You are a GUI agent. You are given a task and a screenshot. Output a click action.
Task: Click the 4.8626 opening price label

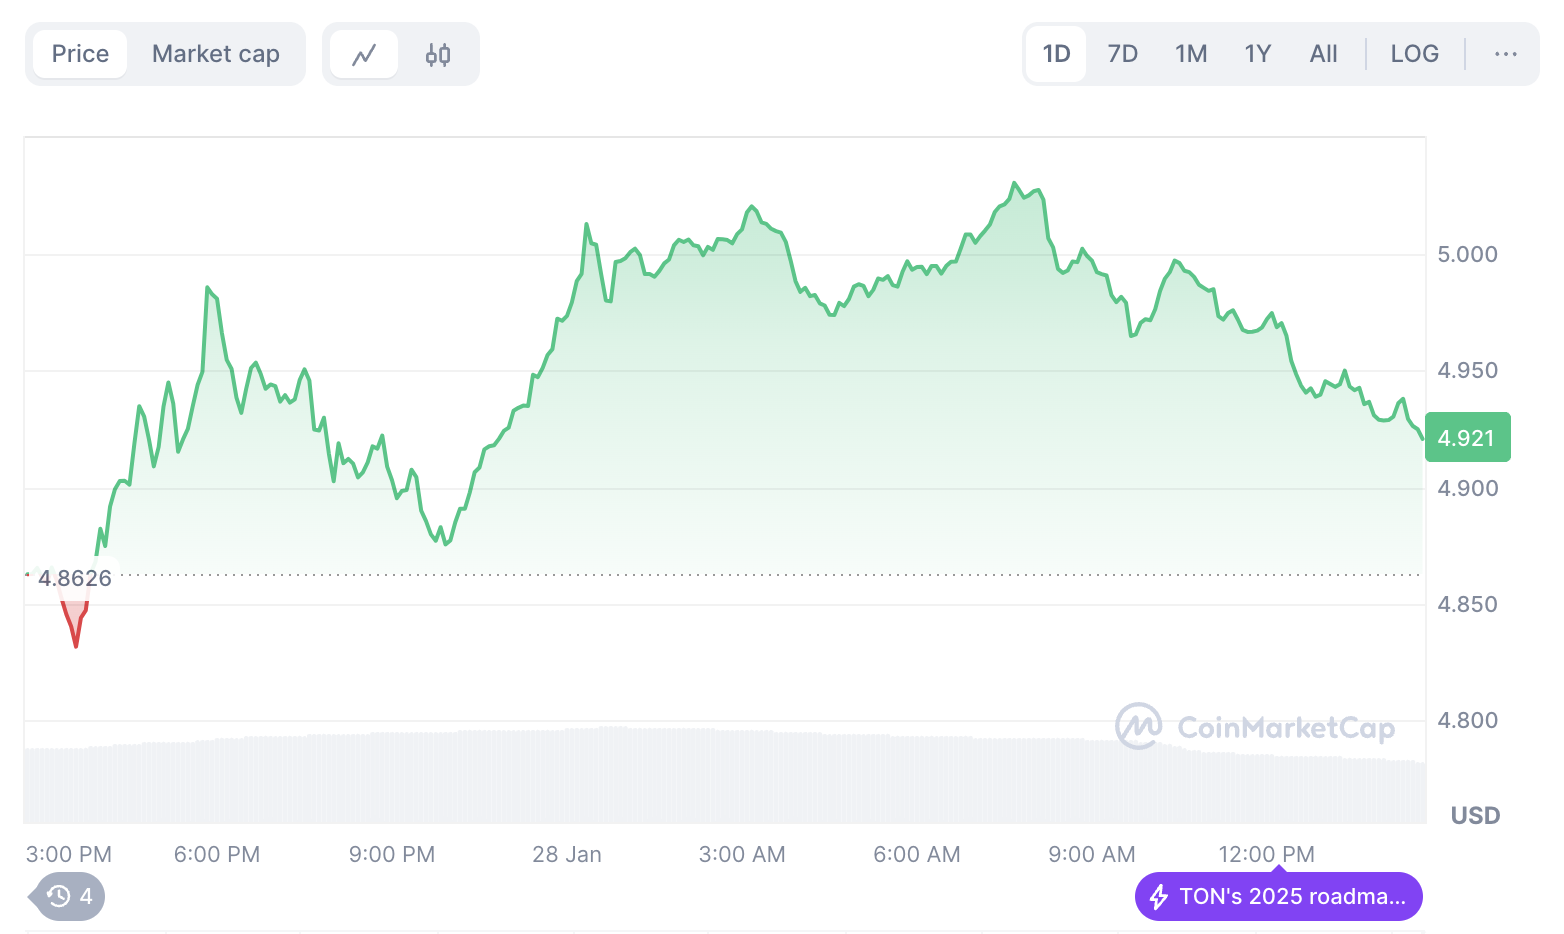[74, 578]
